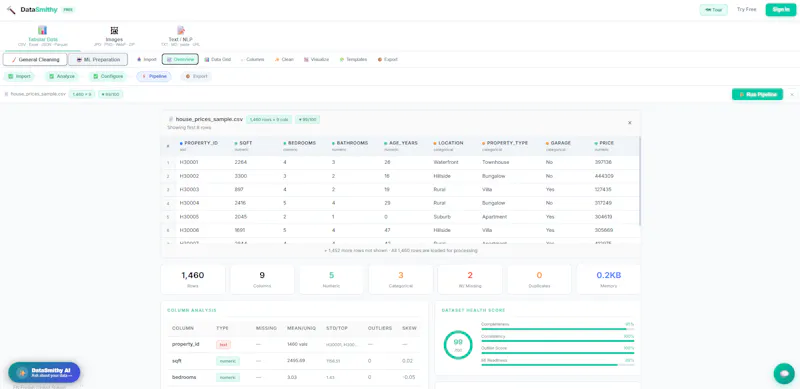This screenshot has height=389, width=800.
Task: Dismiss the file bar with the X beside Run Pipeline
Action: click(792, 94)
